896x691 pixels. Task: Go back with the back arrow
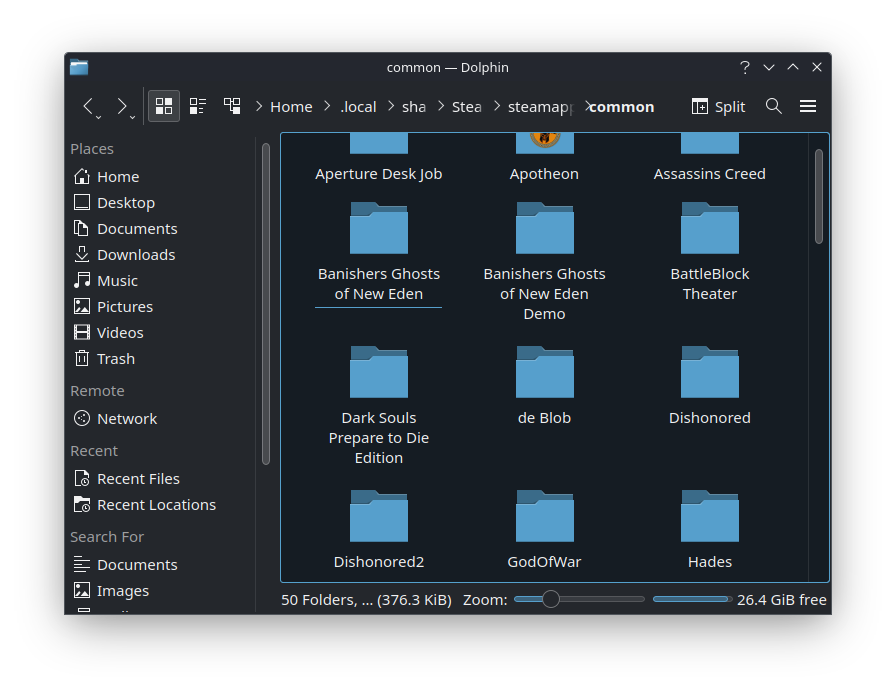87,106
